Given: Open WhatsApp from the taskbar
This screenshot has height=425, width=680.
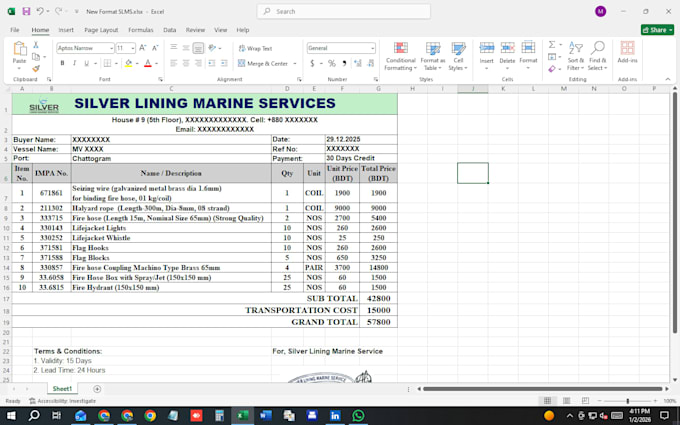Looking at the screenshot, I should (x=358, y=415).
